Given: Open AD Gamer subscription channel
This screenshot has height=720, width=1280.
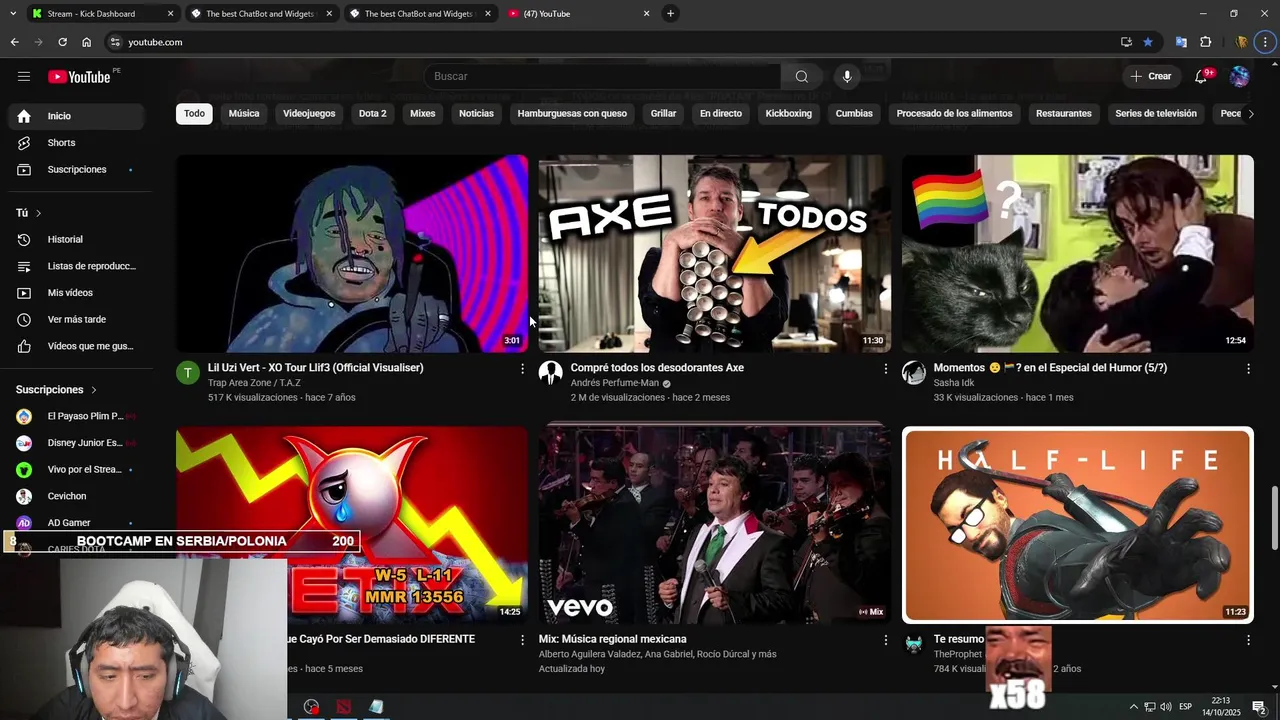Looking at the screenshot, I should [76, 523].
